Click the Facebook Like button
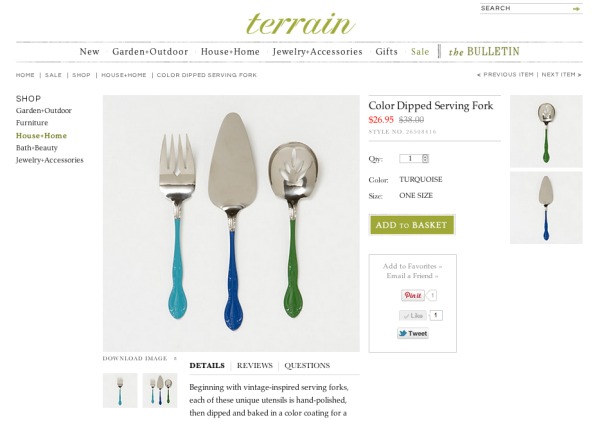Viewport: 600px width, 422px height. click(x=412, y=315)
